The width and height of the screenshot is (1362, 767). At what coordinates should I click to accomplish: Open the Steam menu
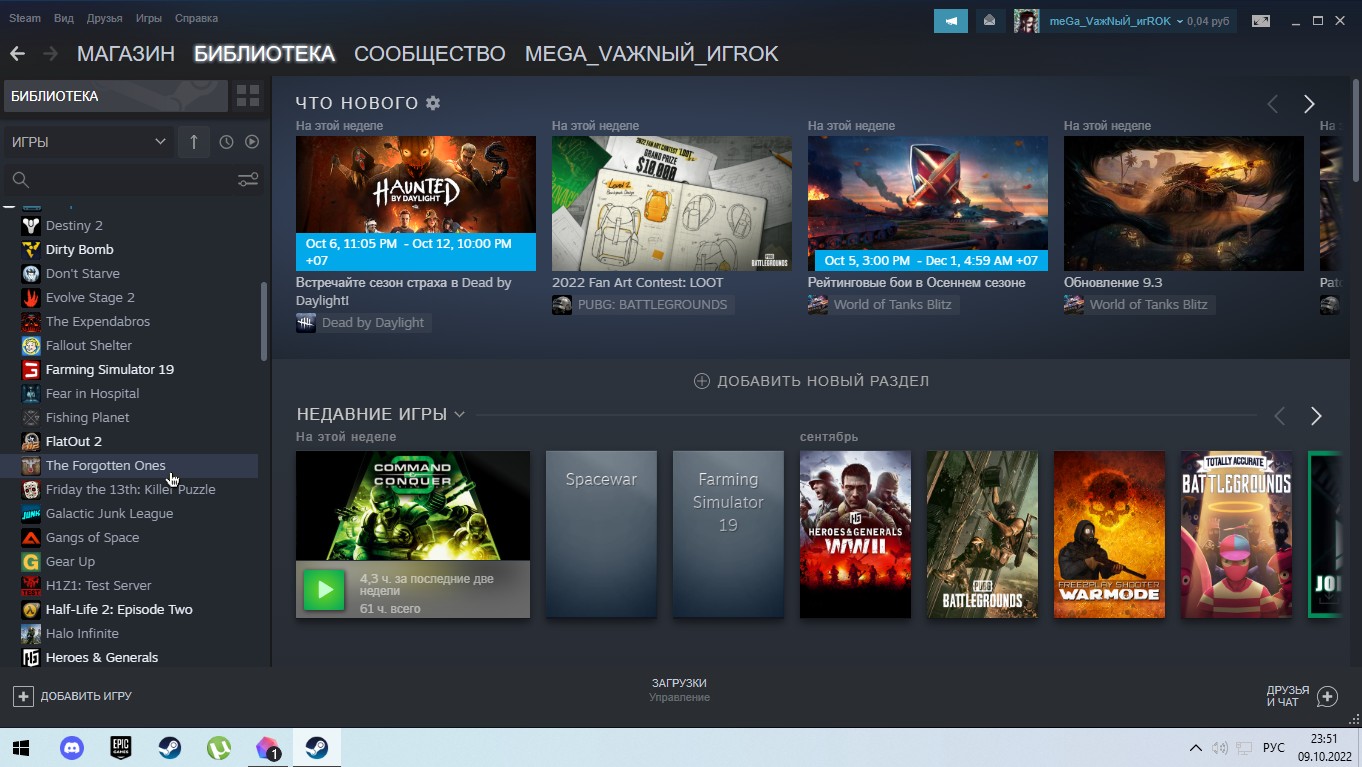25,18
